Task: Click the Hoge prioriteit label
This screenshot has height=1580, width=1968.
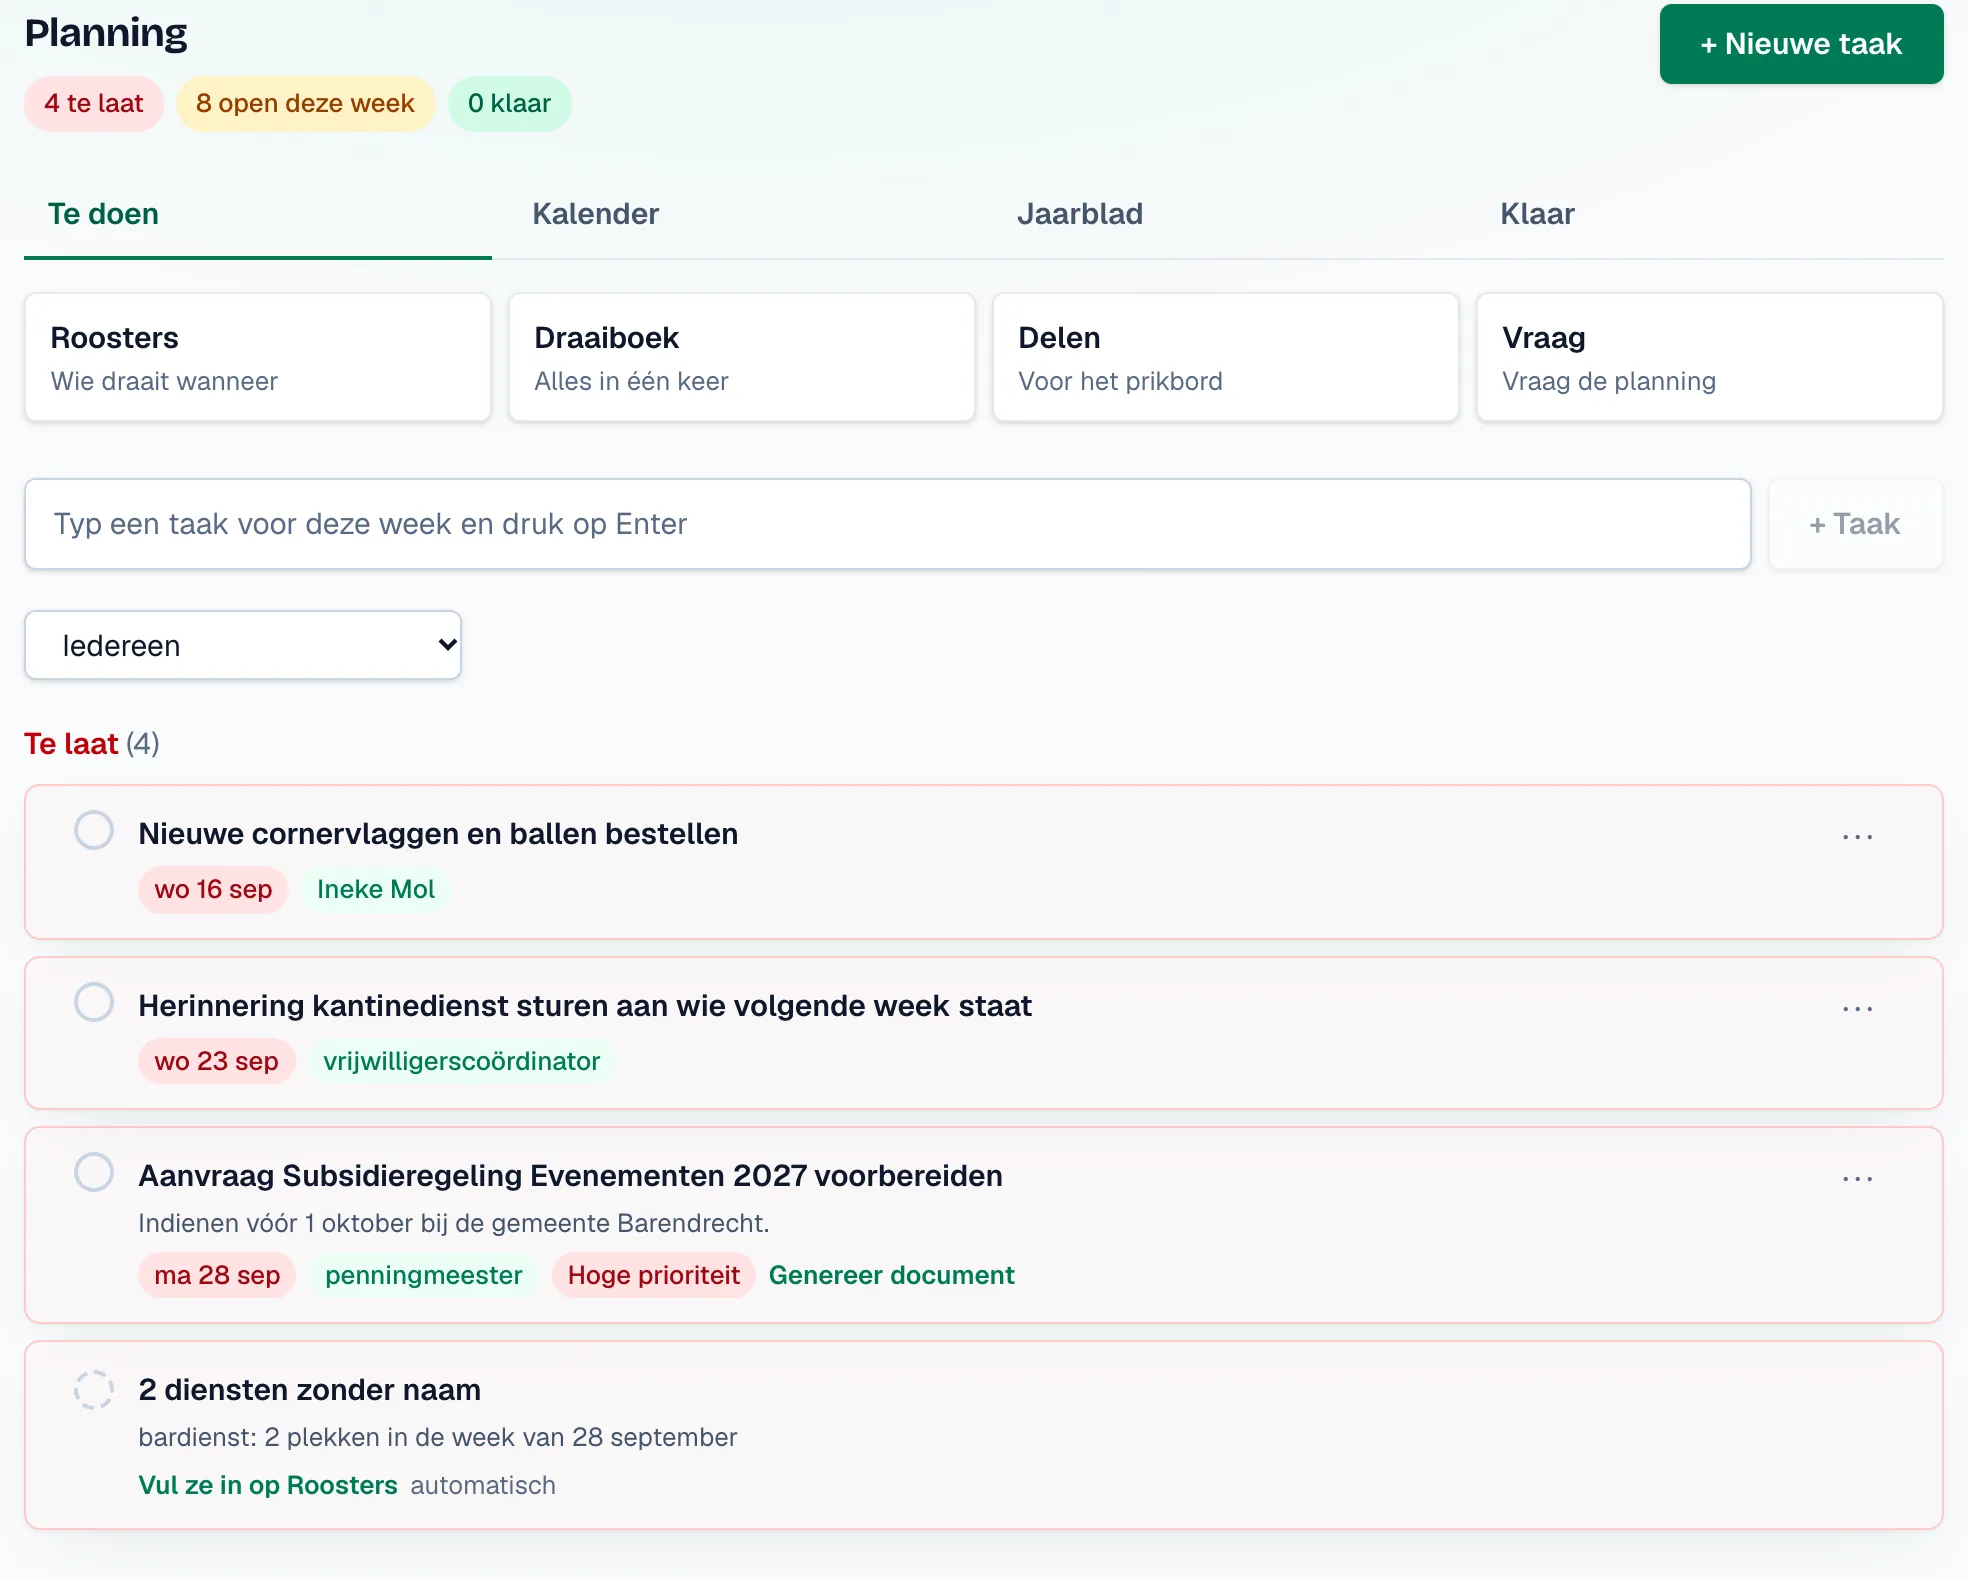Action: [x=654, y=1275]
